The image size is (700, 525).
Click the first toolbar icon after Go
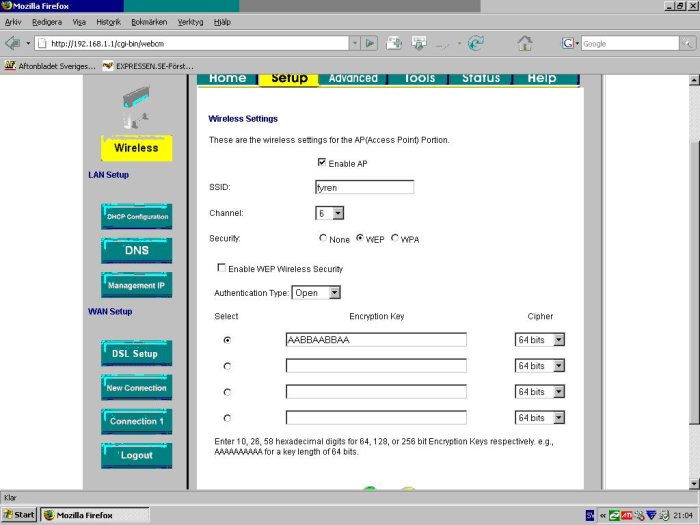pos(394,43)
